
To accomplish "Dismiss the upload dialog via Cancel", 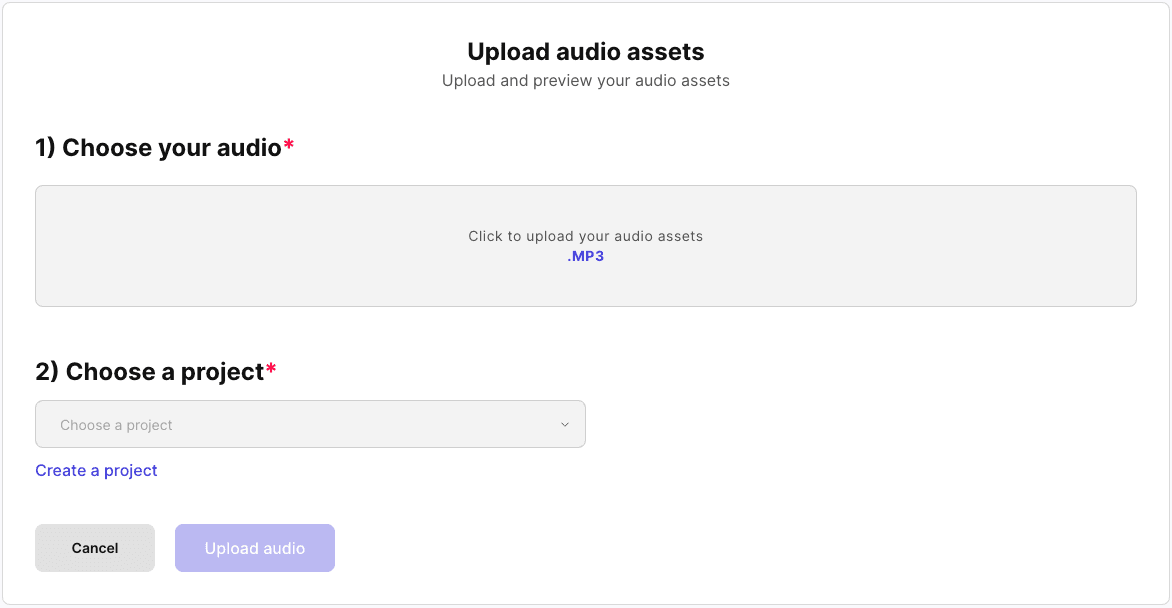I will [95, 548].
